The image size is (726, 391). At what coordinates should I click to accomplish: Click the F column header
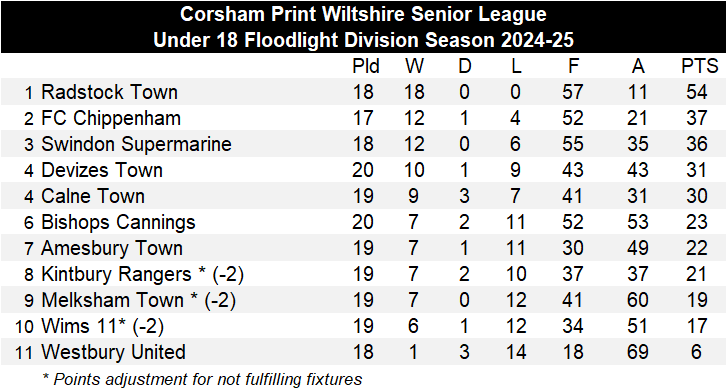(x=573, y=66)
